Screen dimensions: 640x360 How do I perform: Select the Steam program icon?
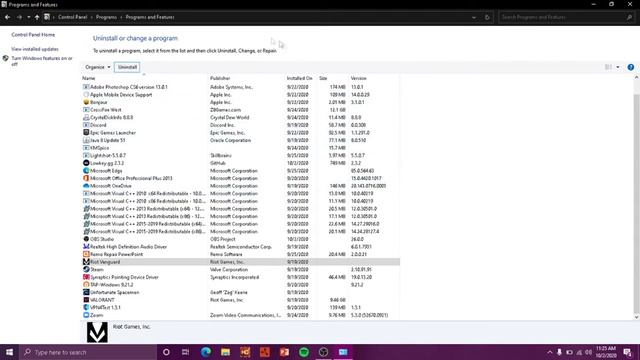[x=86, y=269]
